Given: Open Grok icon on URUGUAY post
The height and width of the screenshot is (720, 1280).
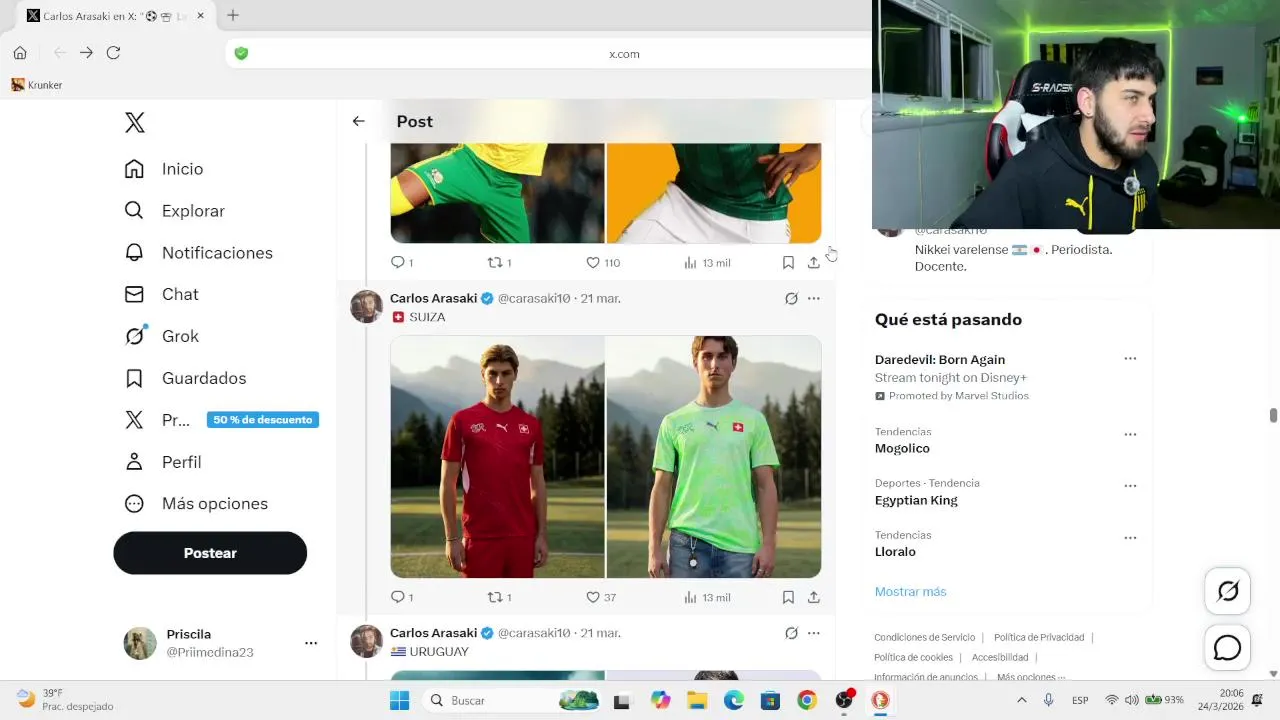Looking at the screenshot, I should (791, 633).
